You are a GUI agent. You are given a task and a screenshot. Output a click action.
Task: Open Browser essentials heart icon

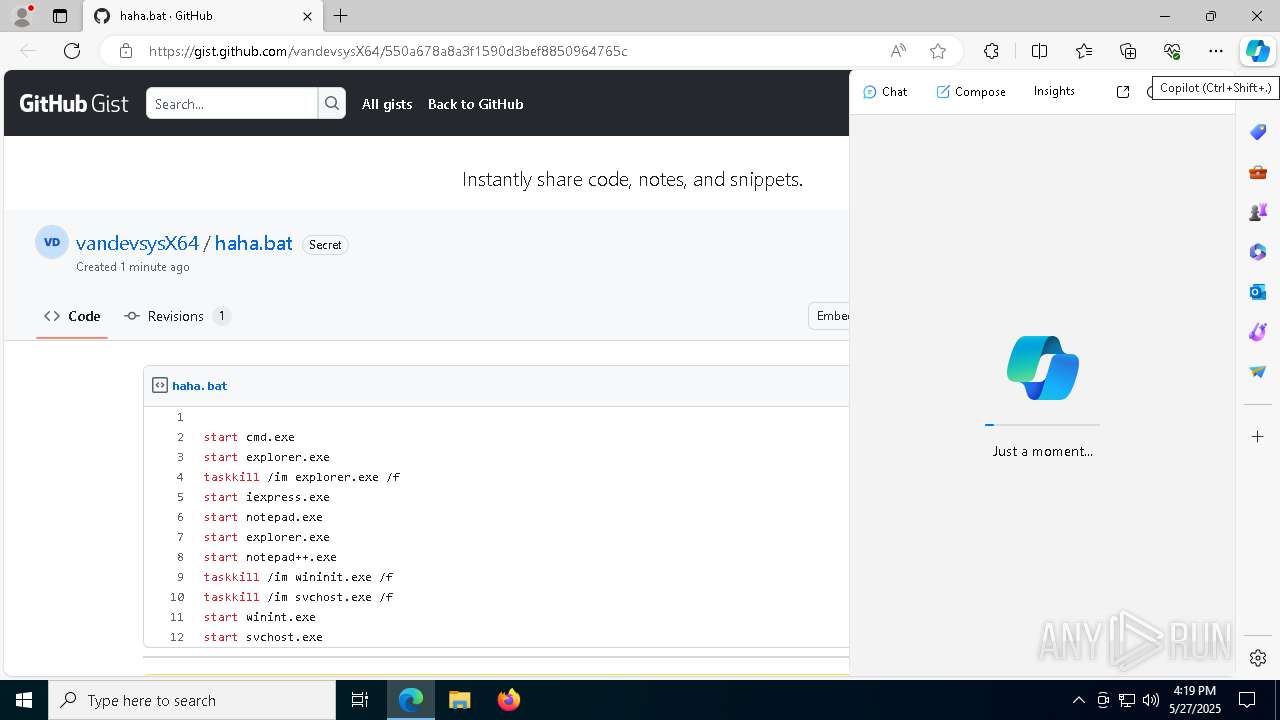[1172, 51]
